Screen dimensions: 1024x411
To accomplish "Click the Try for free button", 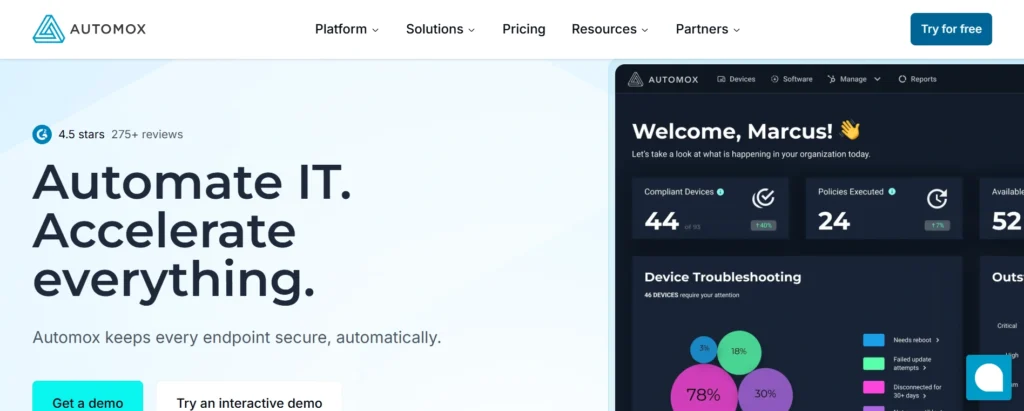I will coord(951,29).
